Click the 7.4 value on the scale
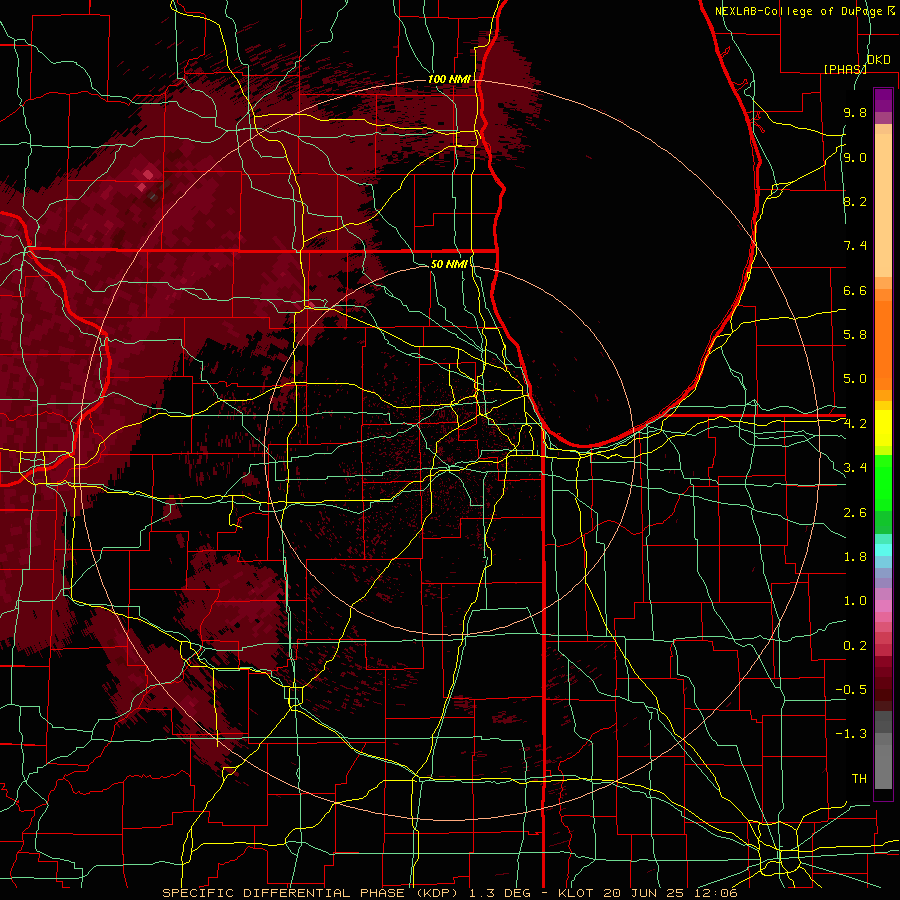This screenshot has width=900, height=900. click(x=855, y=246)
